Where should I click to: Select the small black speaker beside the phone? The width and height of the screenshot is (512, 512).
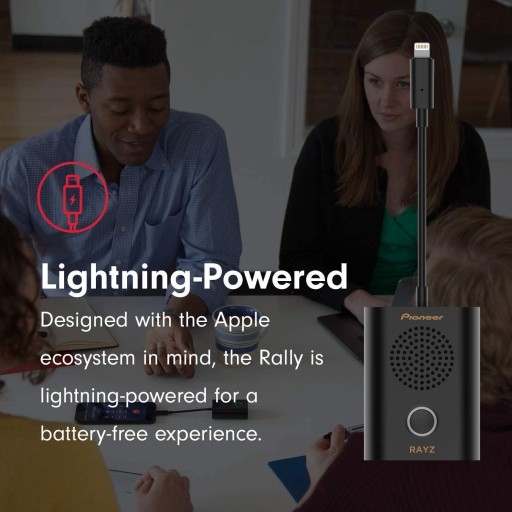coord(230,409)
